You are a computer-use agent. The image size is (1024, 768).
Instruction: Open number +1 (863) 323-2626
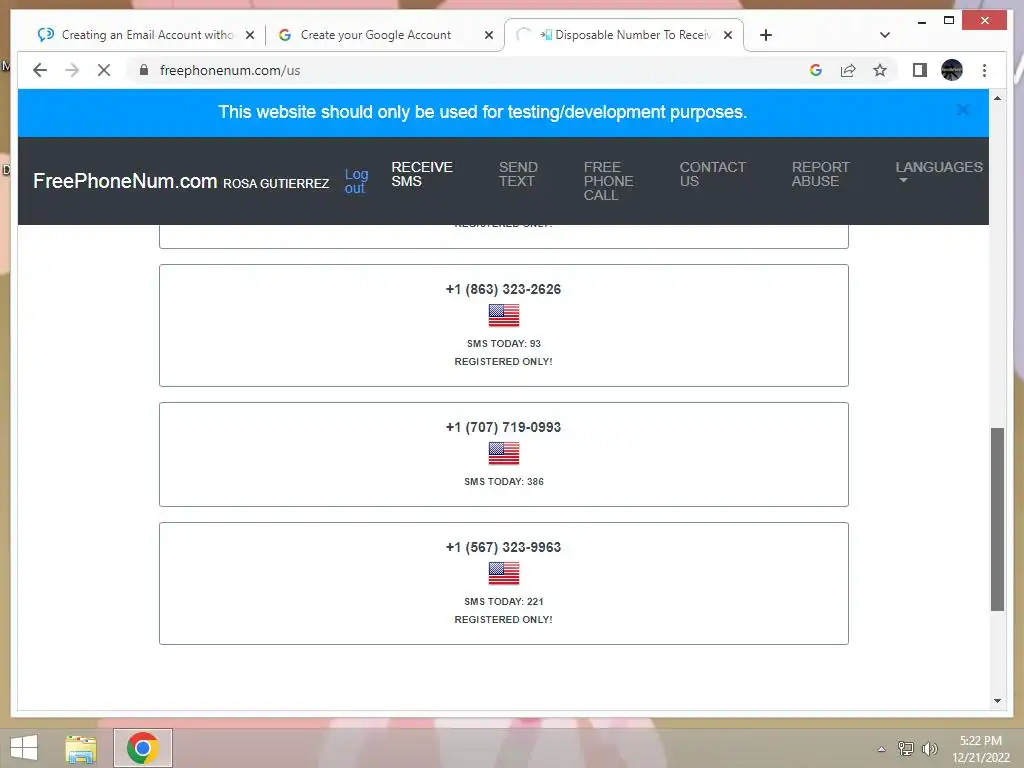point(503,289)
